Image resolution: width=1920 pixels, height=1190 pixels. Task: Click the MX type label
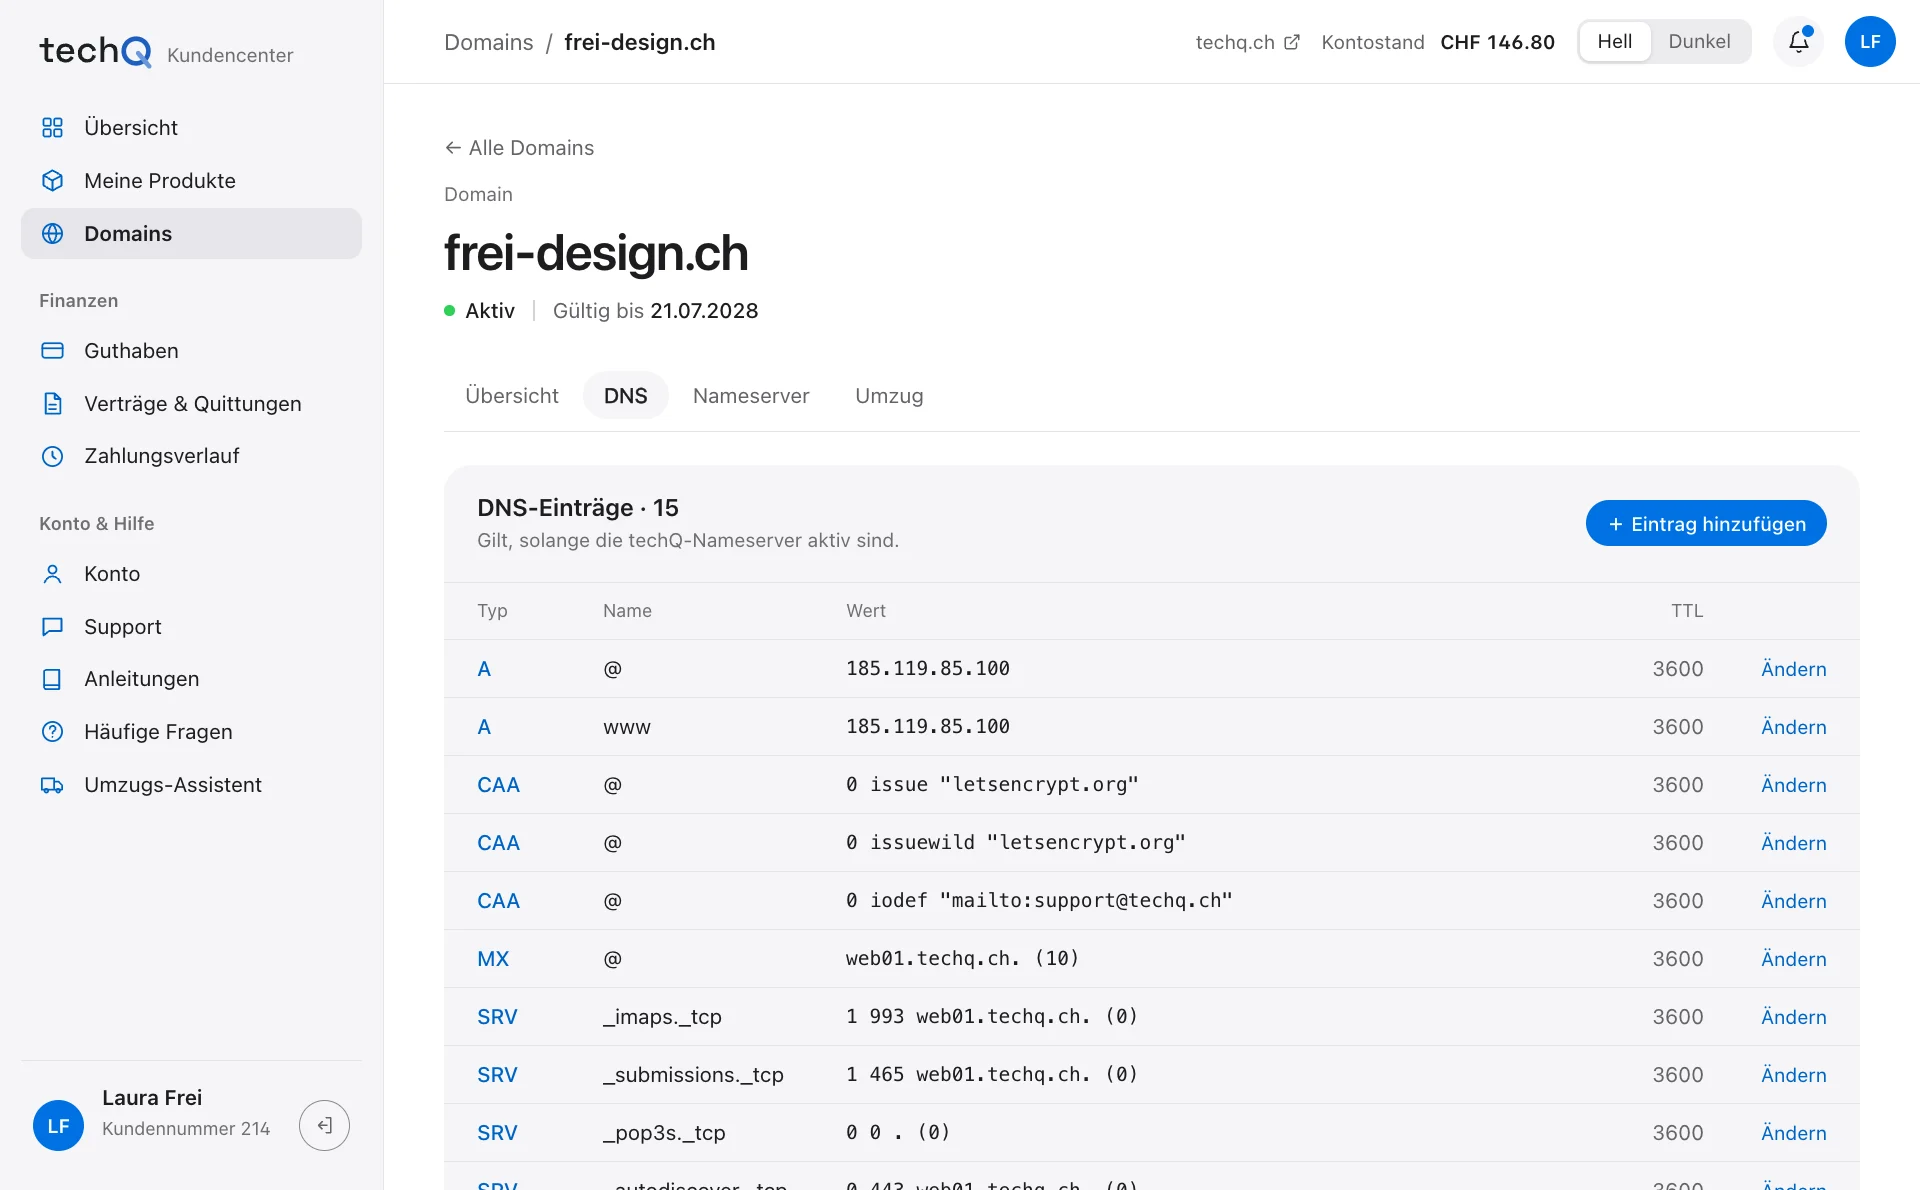pos(493,959)
